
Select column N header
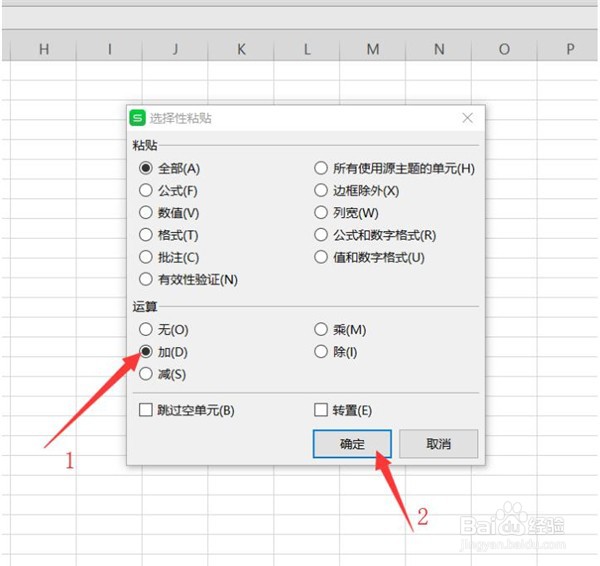439,49
